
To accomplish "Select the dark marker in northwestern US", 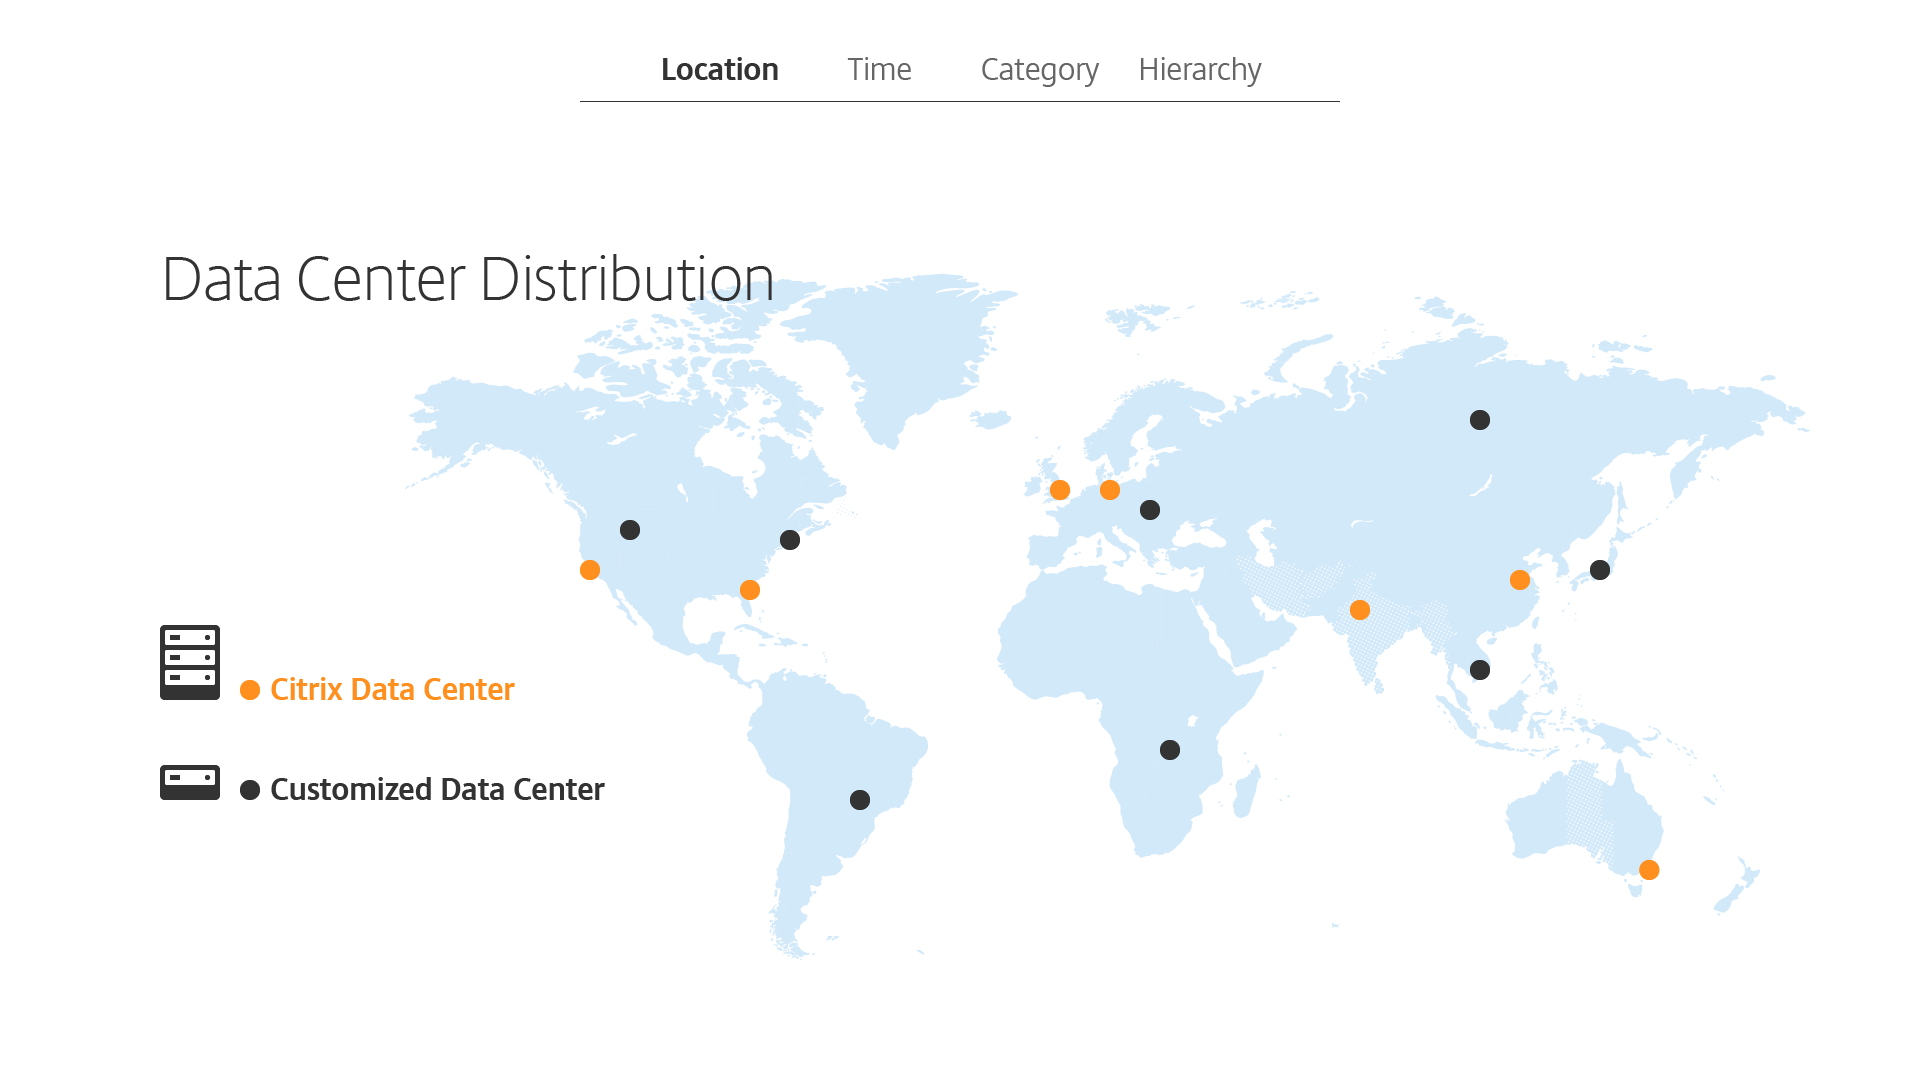I will click(630, 530).
